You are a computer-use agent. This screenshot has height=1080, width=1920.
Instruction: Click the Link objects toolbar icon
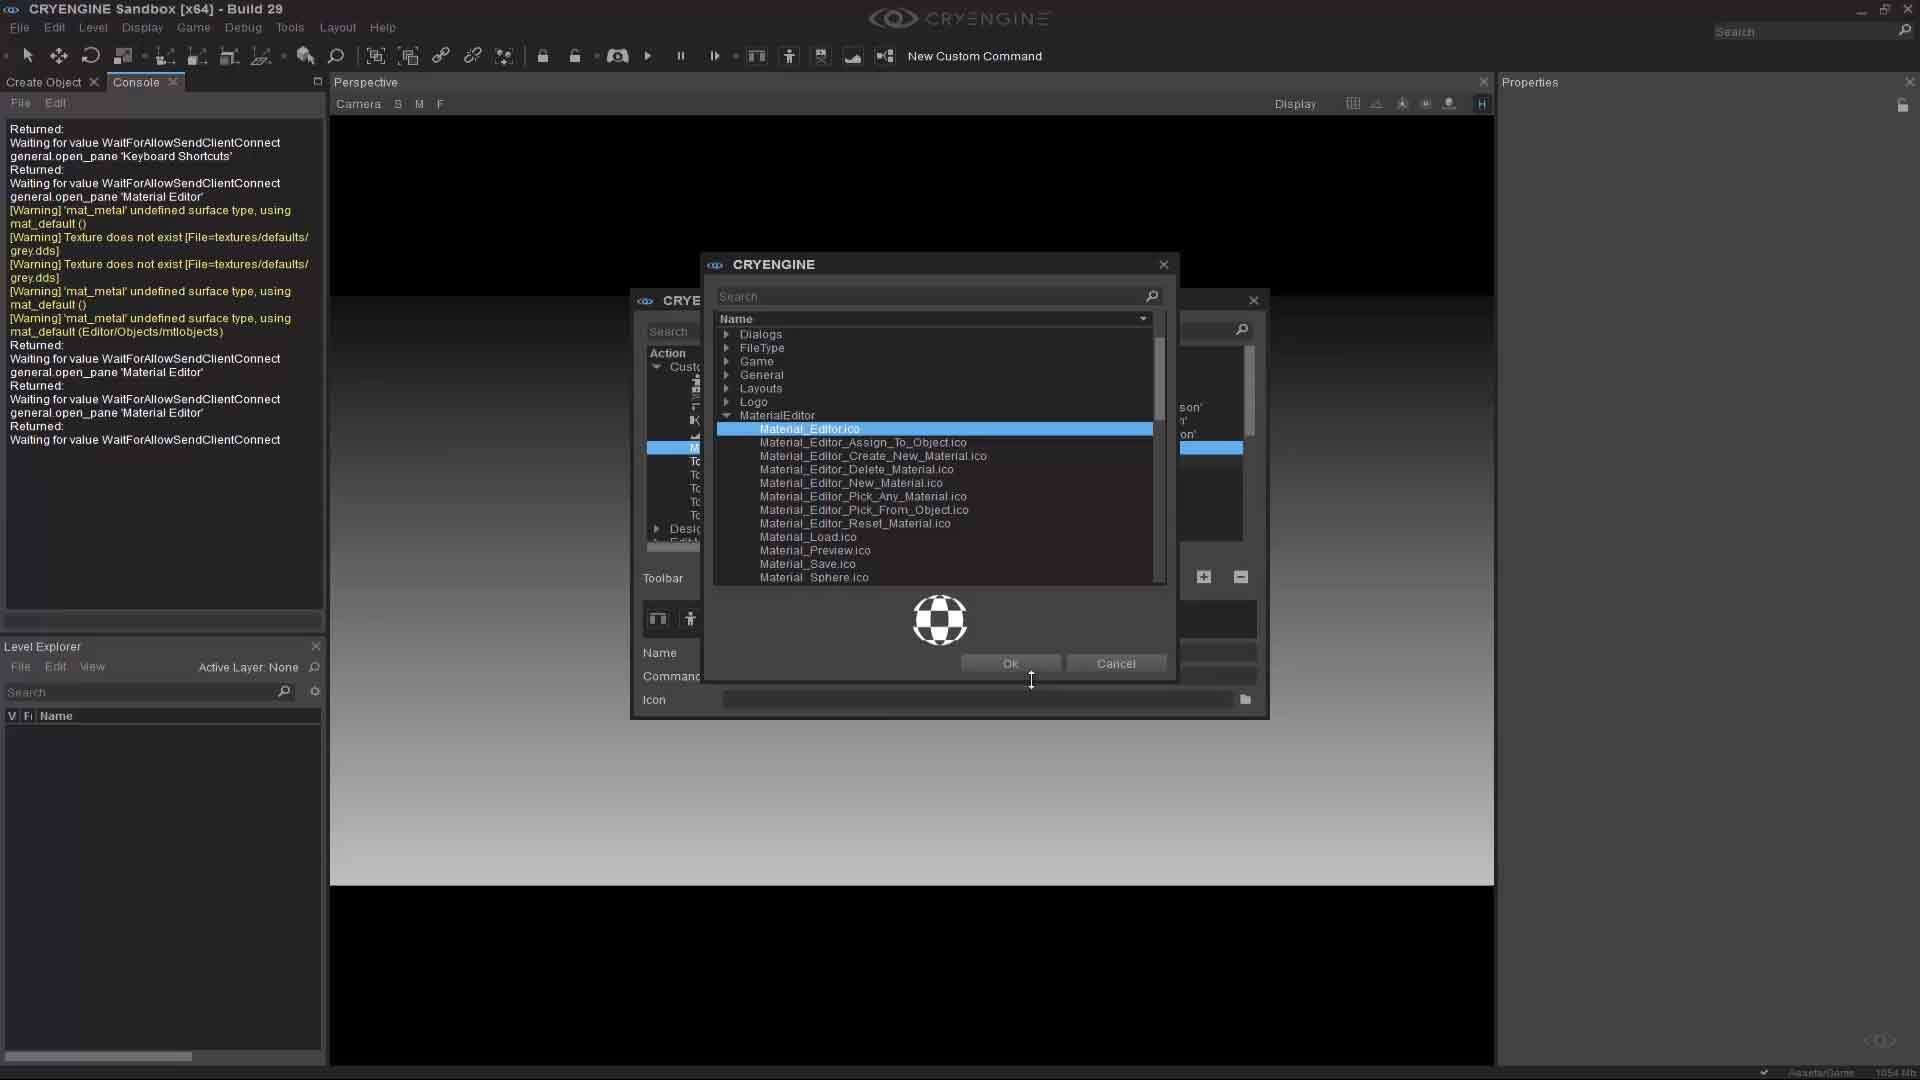(441, 56)
